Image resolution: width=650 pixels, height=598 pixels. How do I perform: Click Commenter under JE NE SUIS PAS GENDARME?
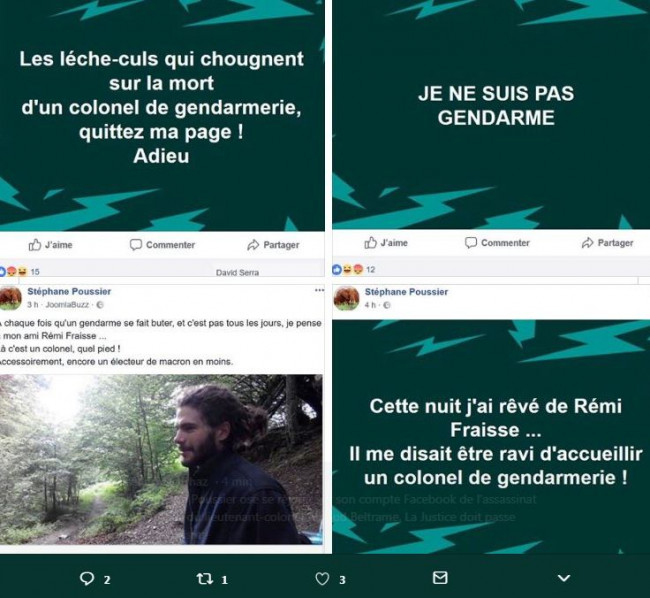497,243
